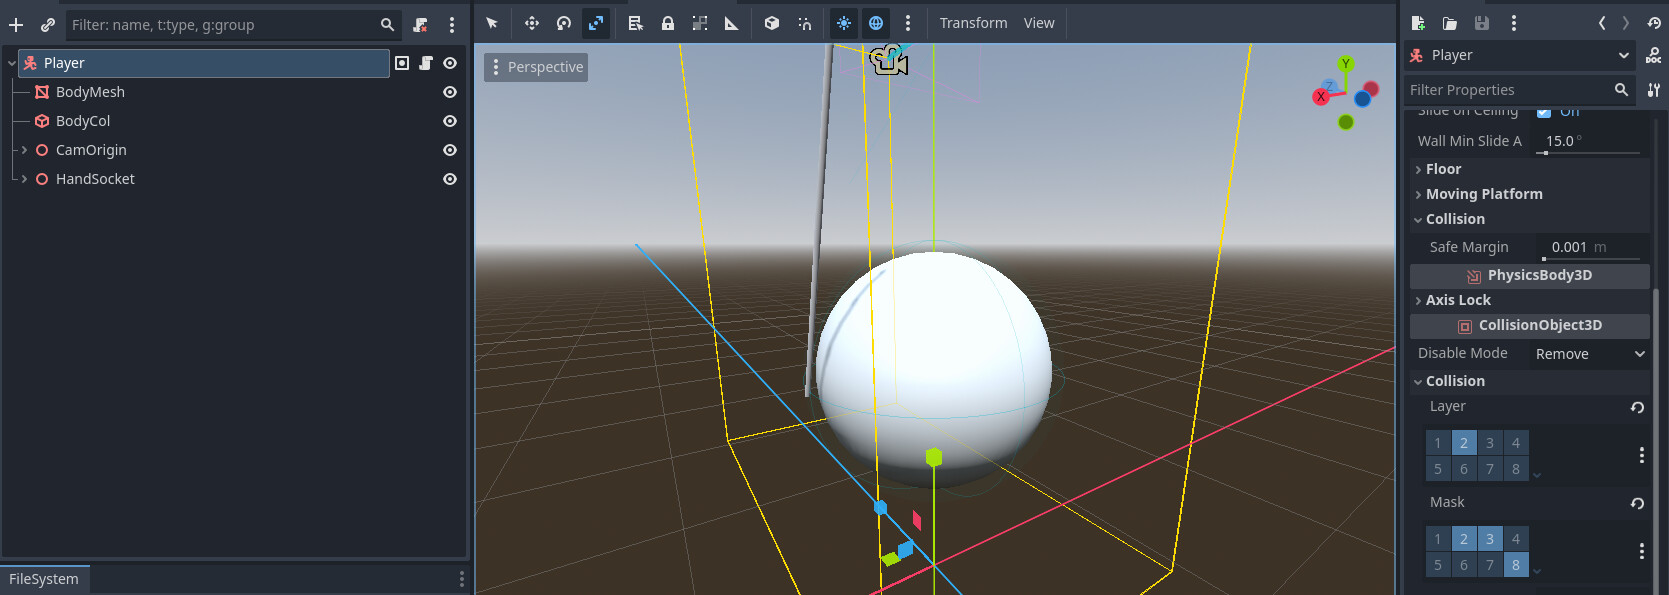Open the object history icon
This screenshot has height=595, width=1669.
point(1654,23)
